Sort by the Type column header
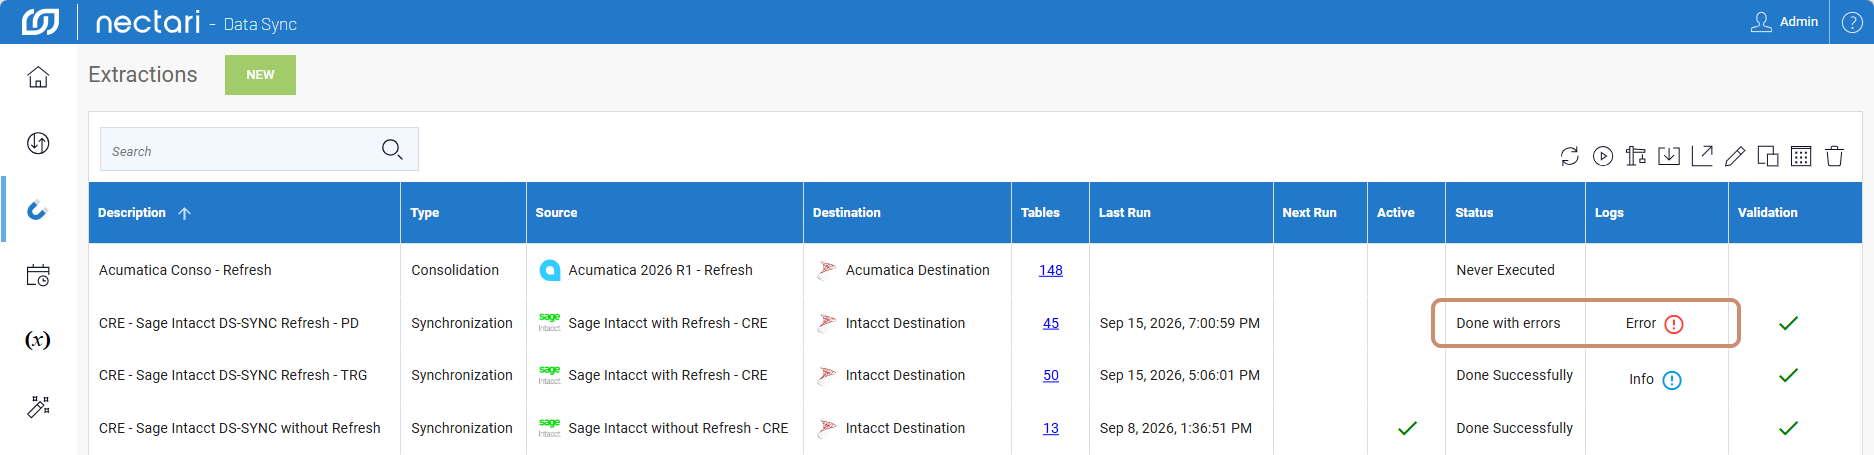Viewport: 1874px width, 455px height. coord(425,213)
